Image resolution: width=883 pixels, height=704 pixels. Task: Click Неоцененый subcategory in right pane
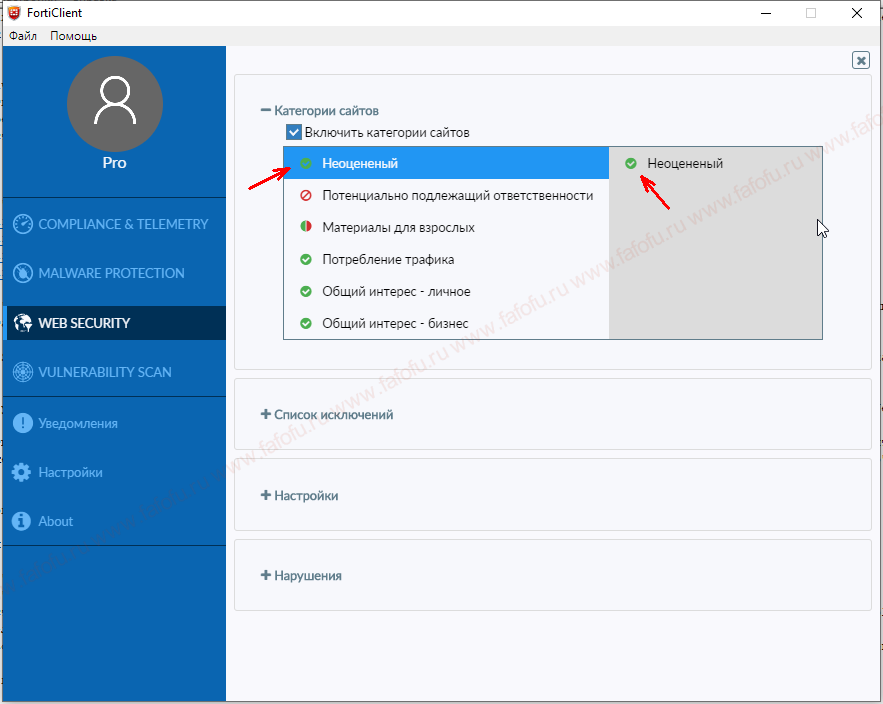(685, 163)
